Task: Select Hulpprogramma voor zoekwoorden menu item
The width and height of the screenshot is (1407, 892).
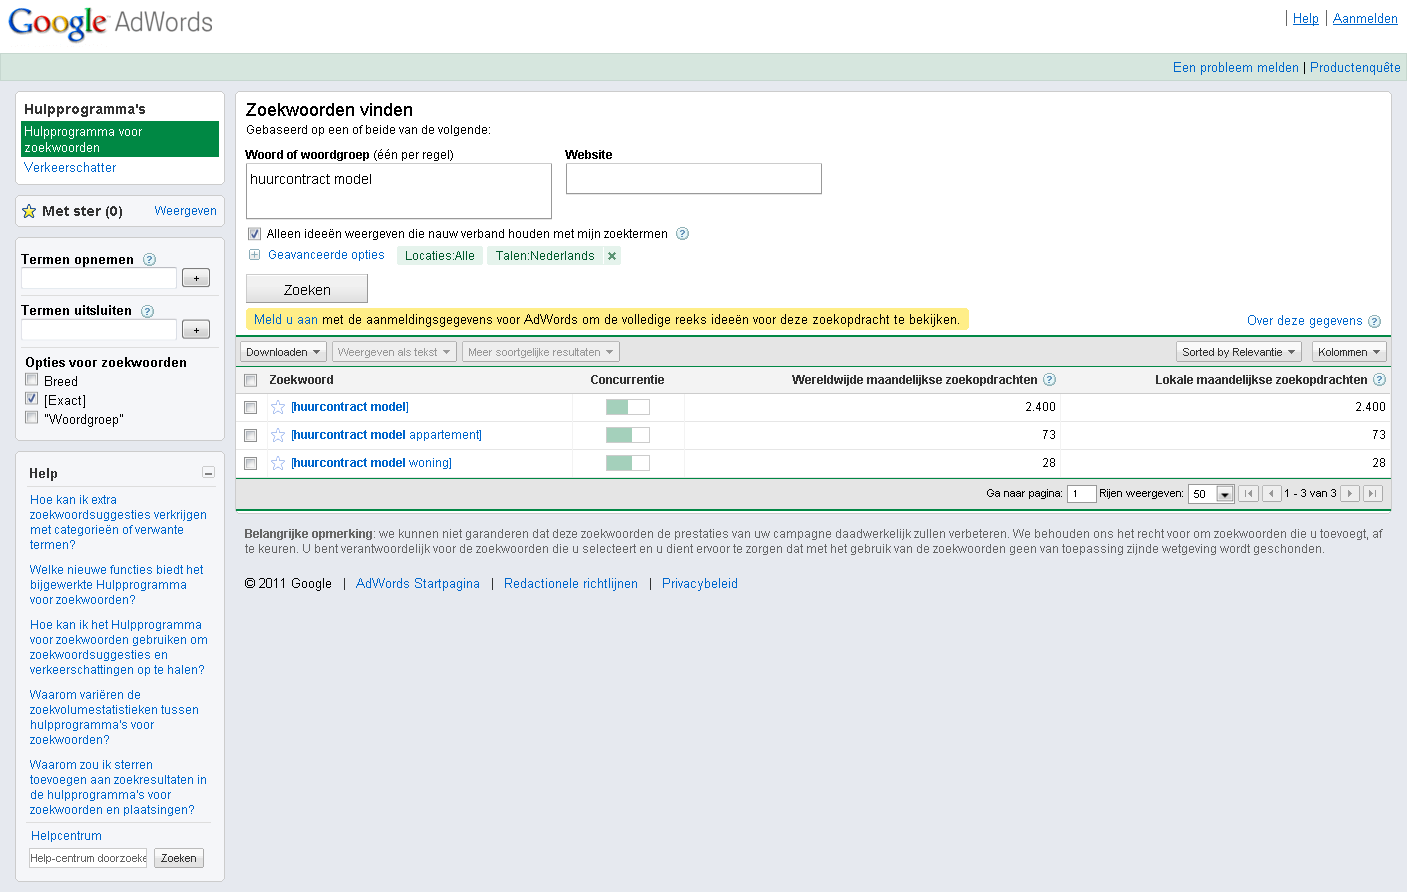Action: tap(120, 139)
